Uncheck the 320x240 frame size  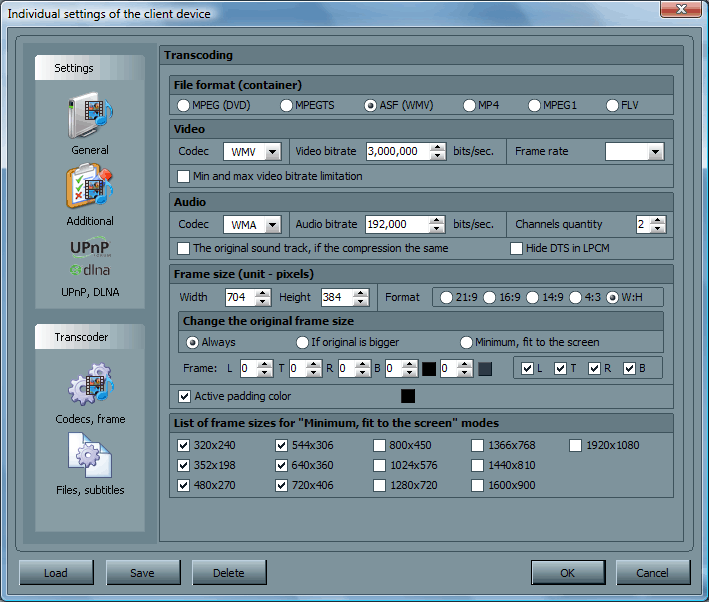pos(183,446)
